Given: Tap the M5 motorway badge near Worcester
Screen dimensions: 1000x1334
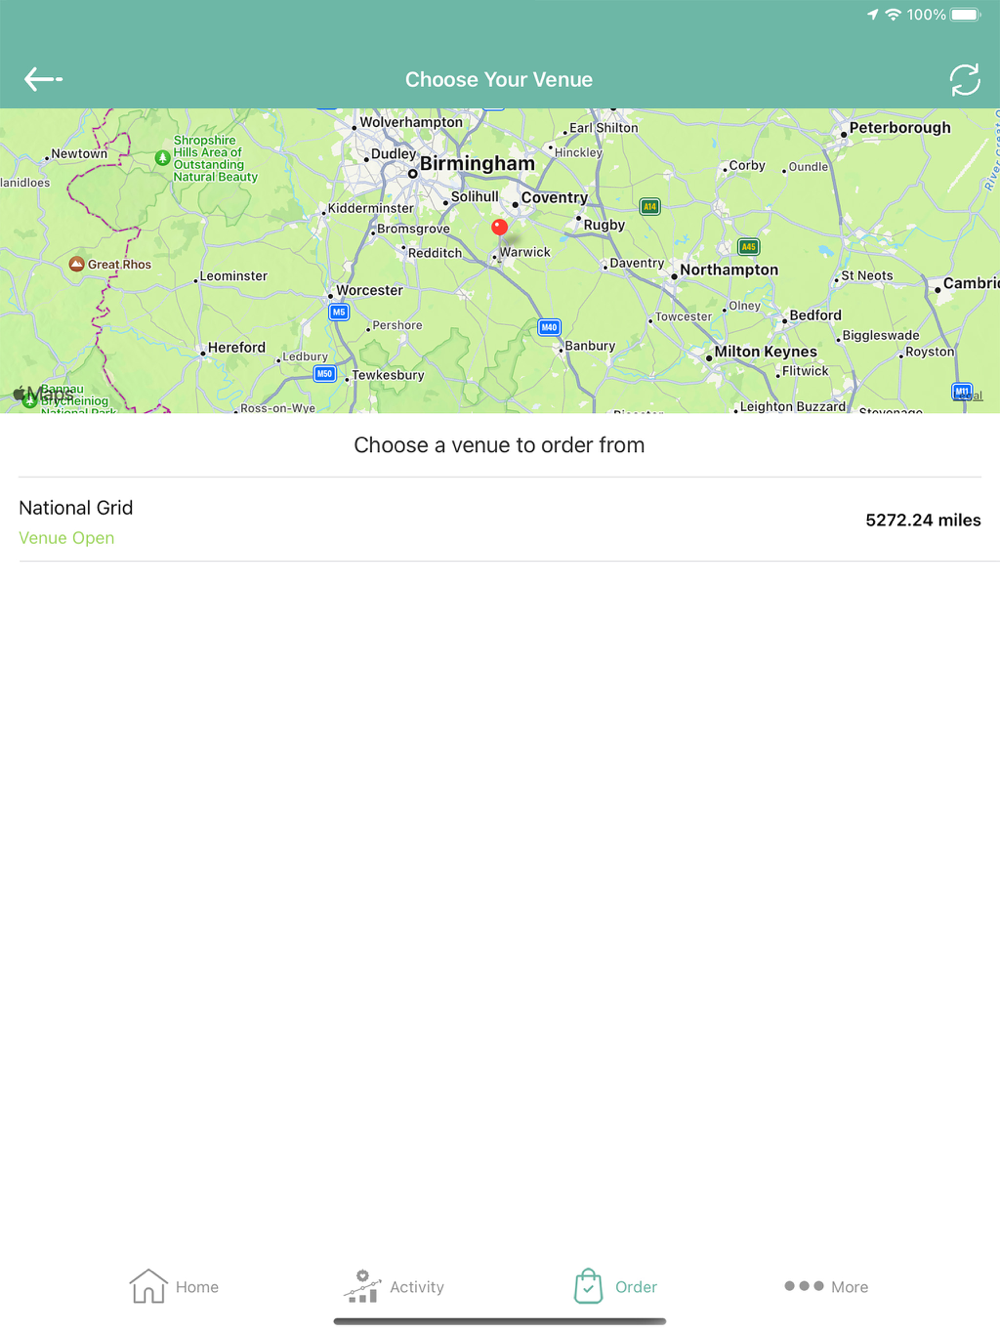Looking at the screenshot, I should point(339,312).
